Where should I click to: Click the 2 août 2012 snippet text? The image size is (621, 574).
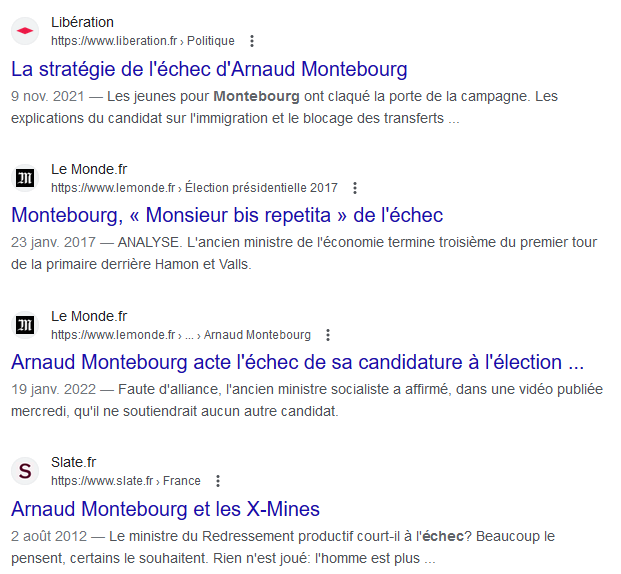(x=268, y=547)
